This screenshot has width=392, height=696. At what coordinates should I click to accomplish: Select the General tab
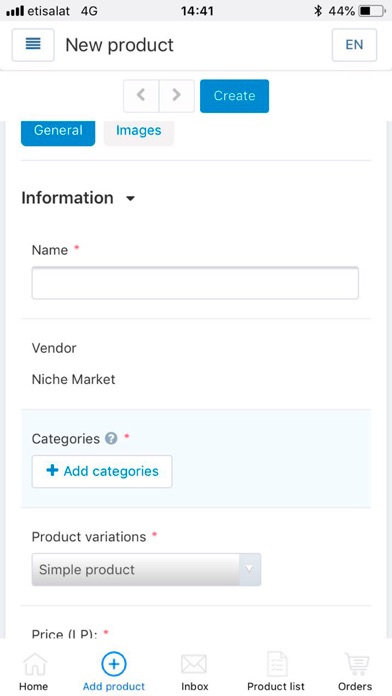coord(58,131)
